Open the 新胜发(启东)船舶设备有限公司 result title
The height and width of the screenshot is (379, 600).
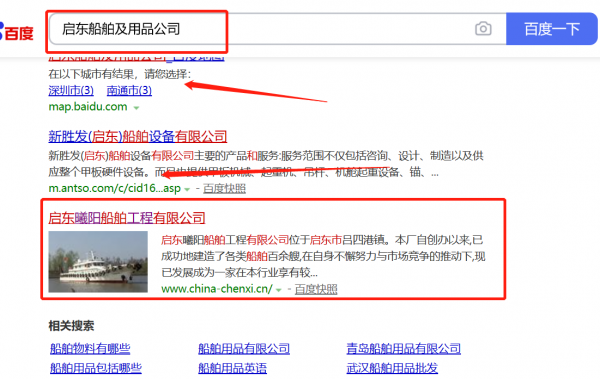[x=138, y=136]
